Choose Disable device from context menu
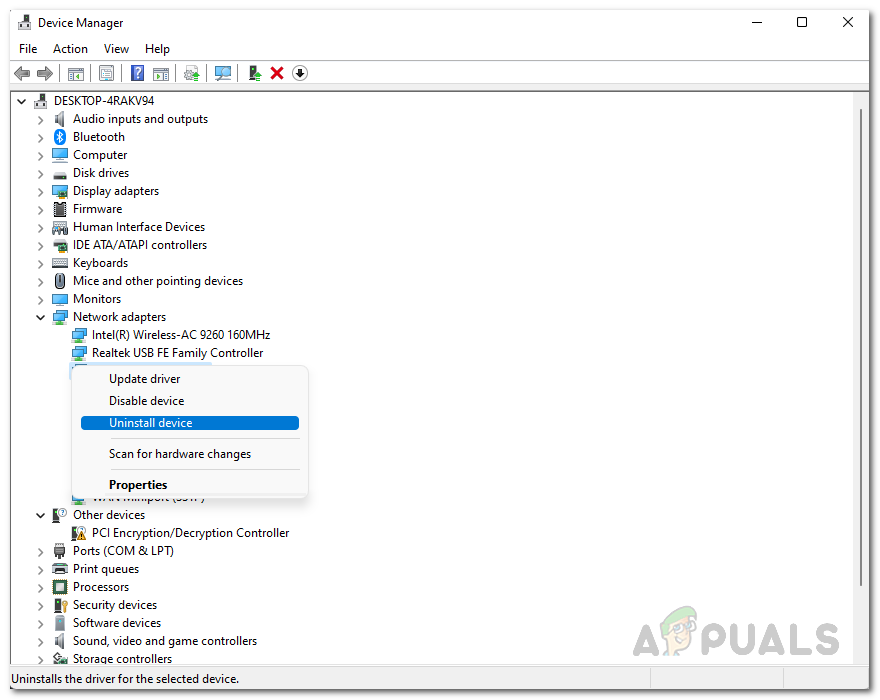 [190, 401]
